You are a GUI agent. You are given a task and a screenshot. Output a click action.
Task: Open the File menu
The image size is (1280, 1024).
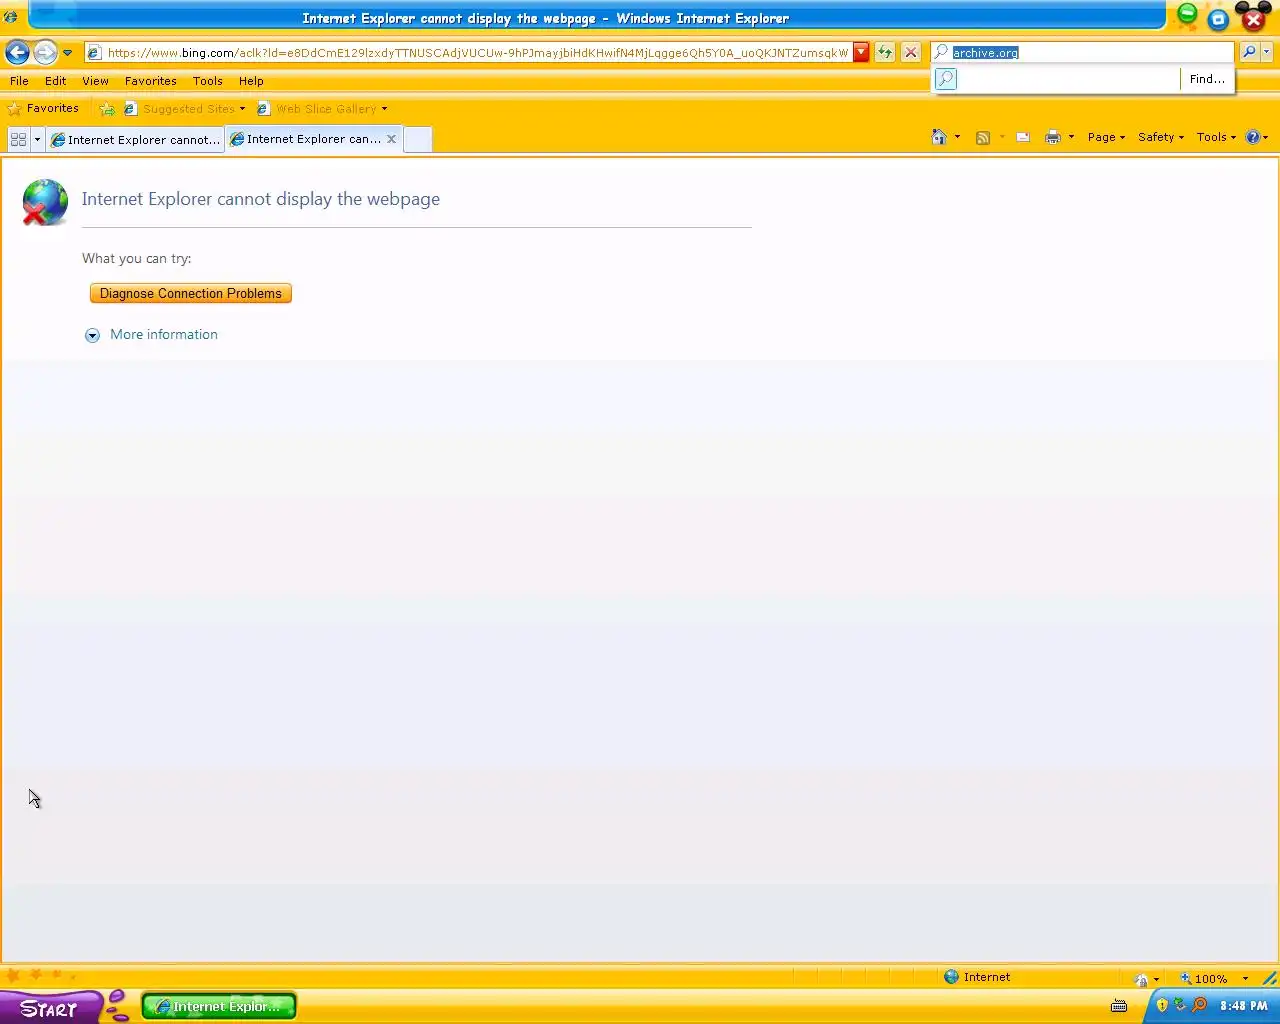click(x=19, y=81)
